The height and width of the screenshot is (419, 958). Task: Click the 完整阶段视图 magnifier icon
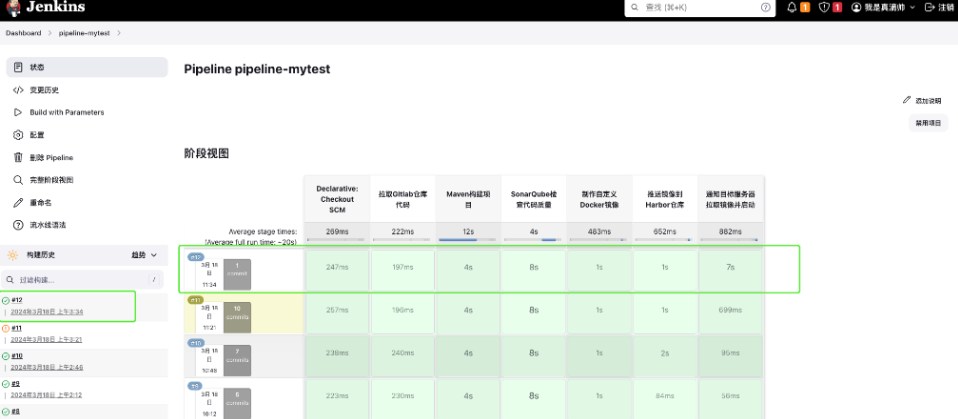(x=18, y=180)
